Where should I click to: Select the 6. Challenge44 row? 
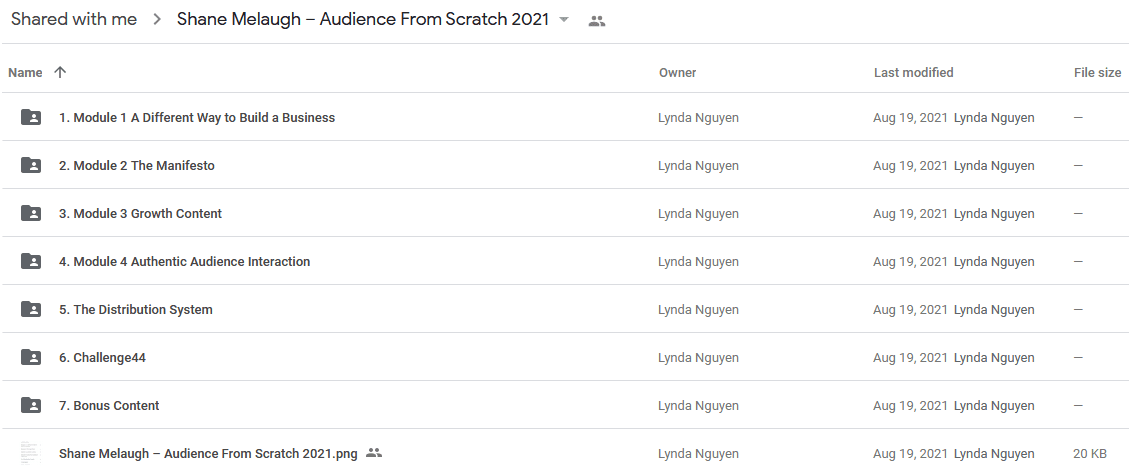click(x=564, y=357)
